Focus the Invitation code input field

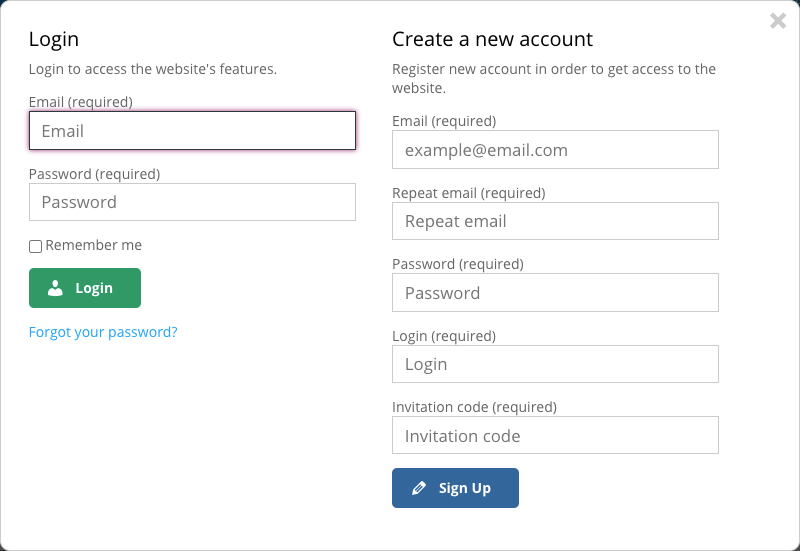pyautogui.click(x=555, y=435)
